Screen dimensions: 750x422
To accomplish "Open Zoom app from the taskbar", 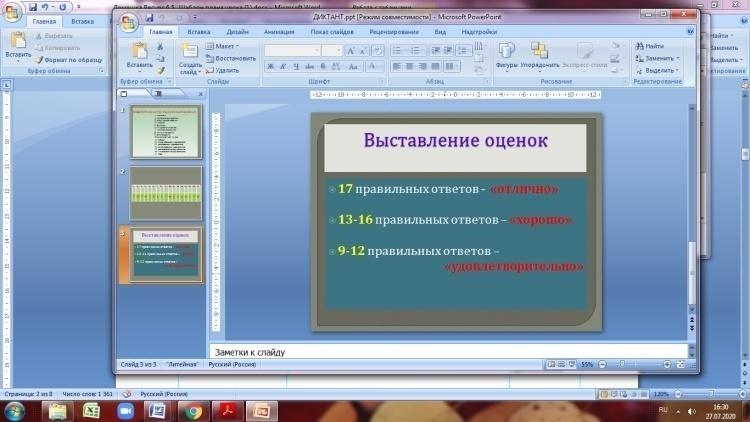I will [x=125, y=411].
